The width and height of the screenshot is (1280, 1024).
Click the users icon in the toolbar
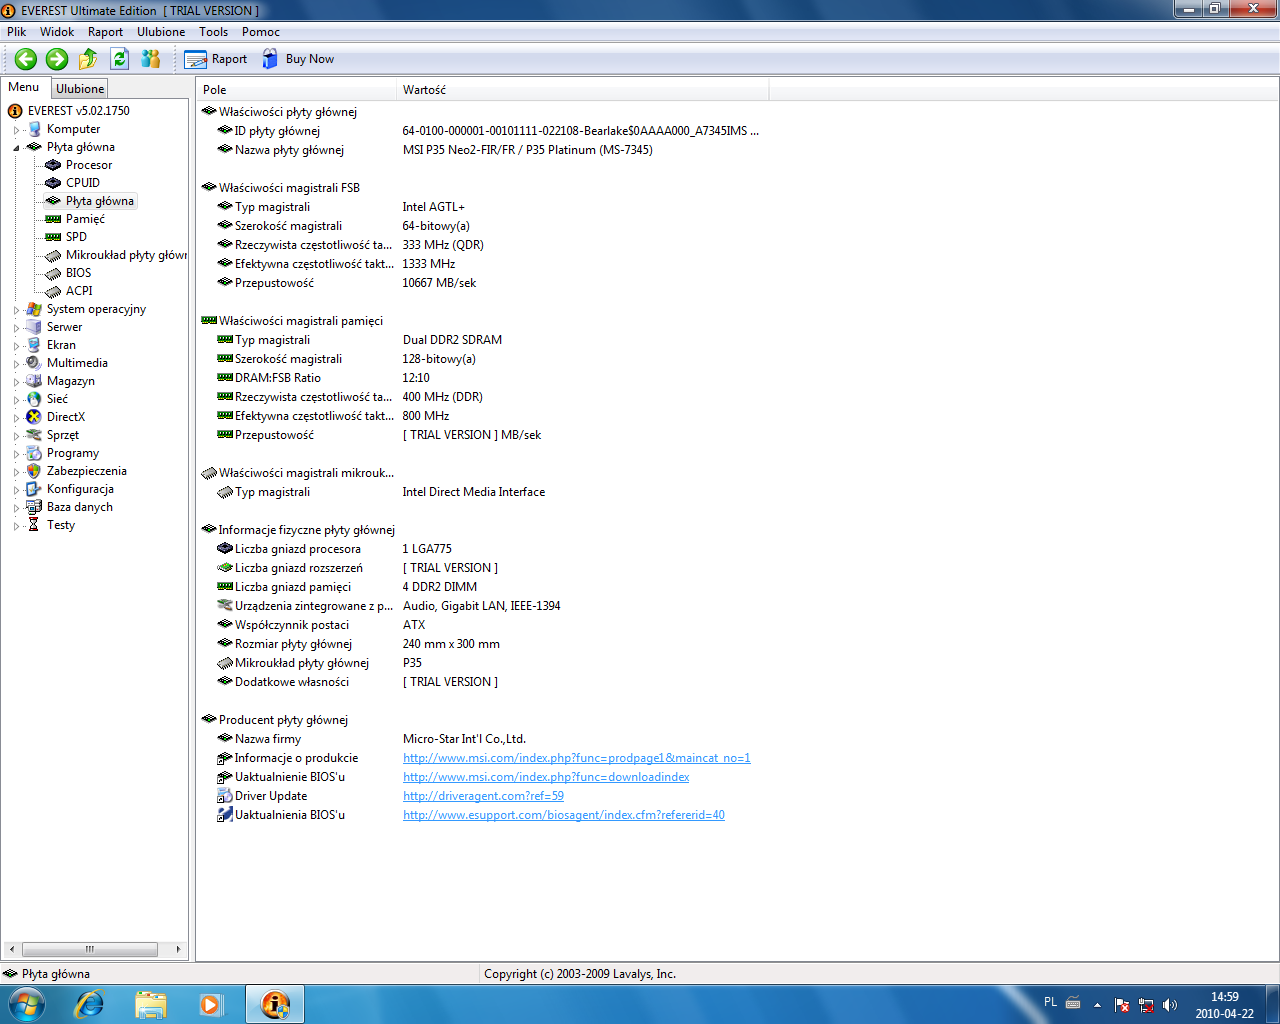coord(151,59)
